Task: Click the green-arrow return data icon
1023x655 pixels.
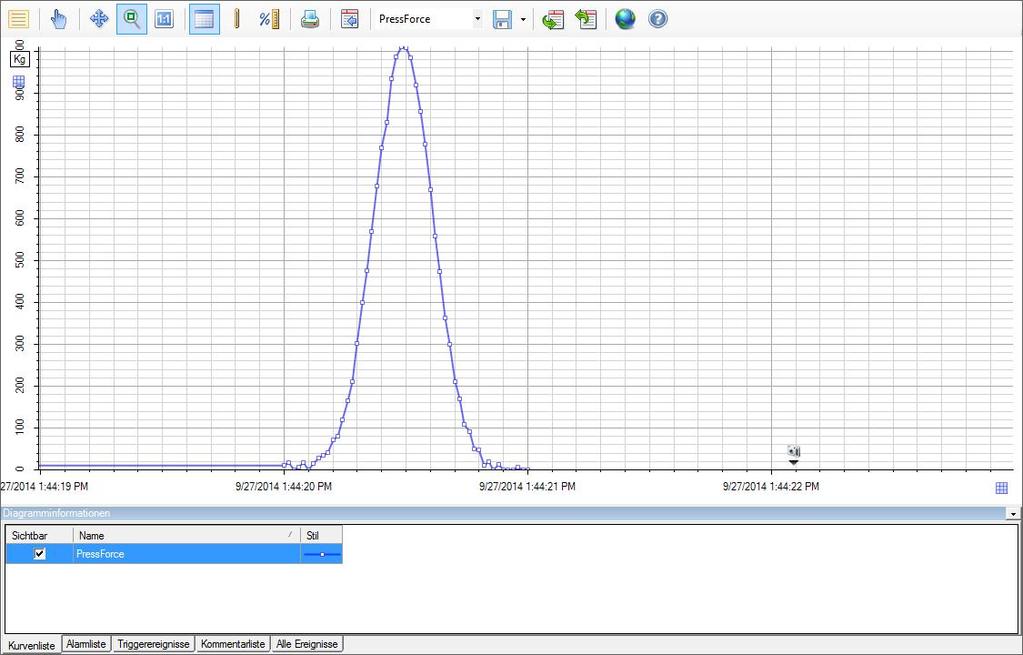Action: coord(586,19)
